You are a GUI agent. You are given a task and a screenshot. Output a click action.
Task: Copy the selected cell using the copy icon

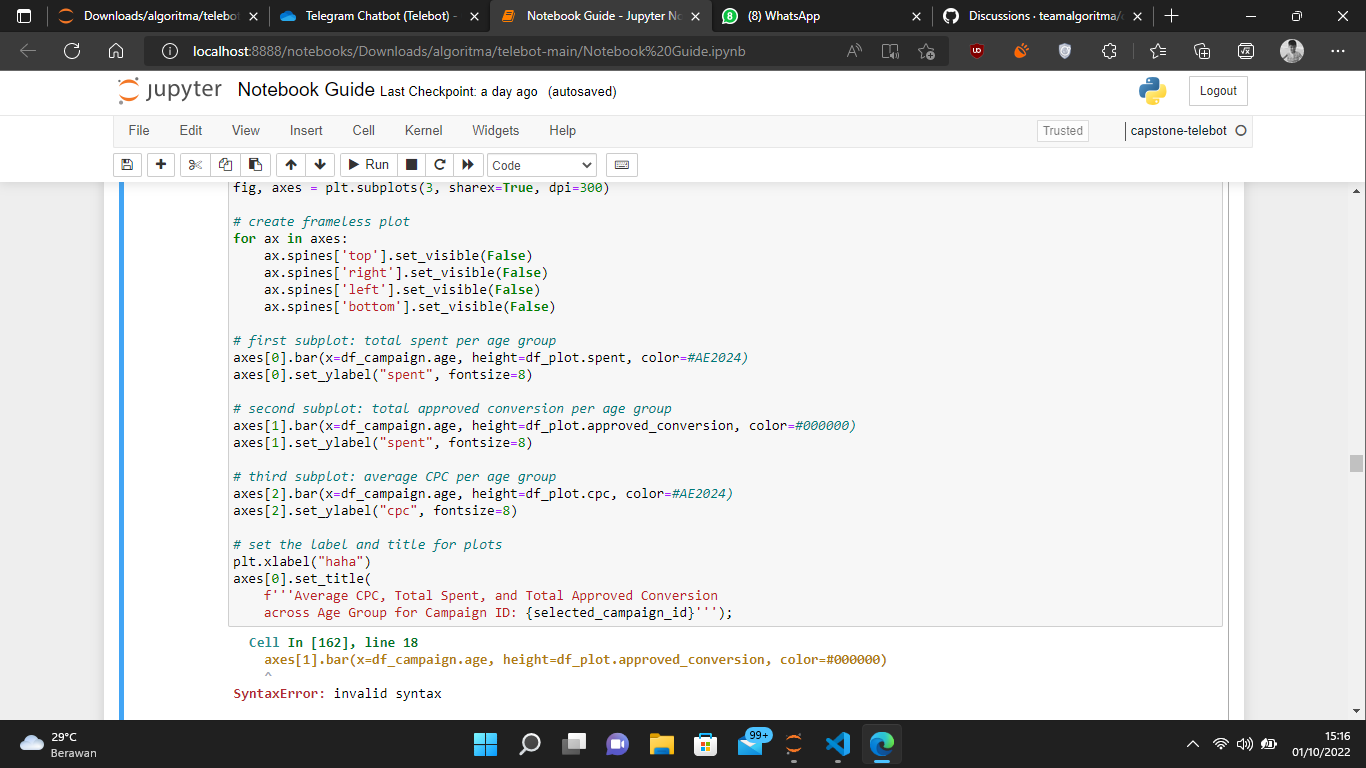[x=223, y=164]
